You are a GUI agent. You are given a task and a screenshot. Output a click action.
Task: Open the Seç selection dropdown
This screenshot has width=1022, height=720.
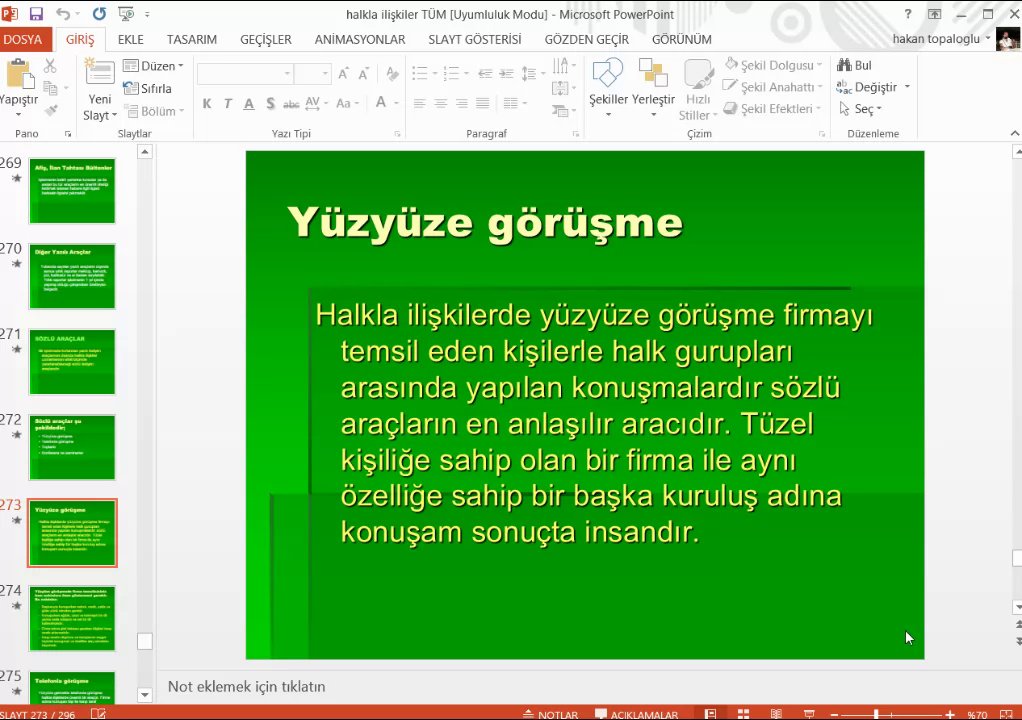[x=860, y=109]
